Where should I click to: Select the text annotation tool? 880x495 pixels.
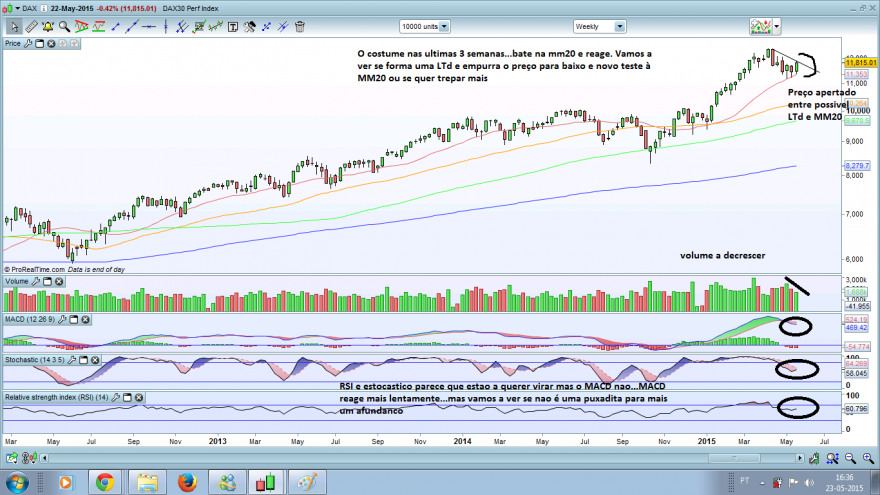[x=232, y=26]
